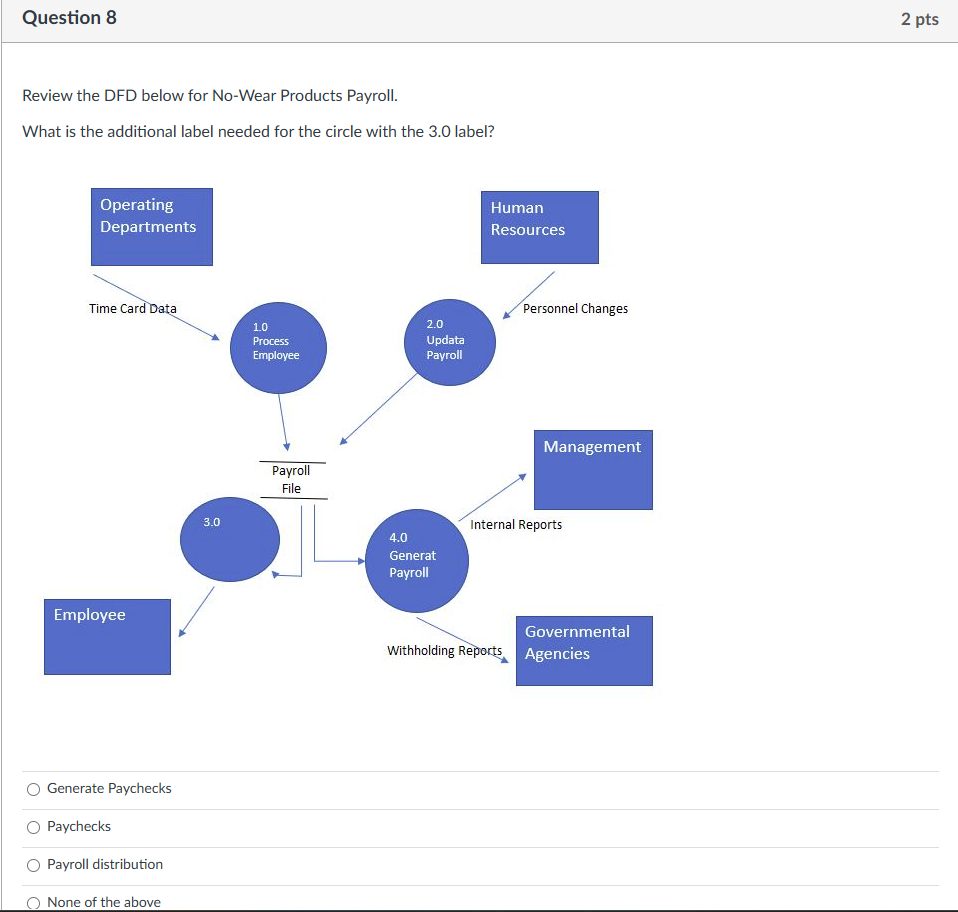Click the Management entity box
The width and height of the screenshot is (958, 912).
[593, 470]
